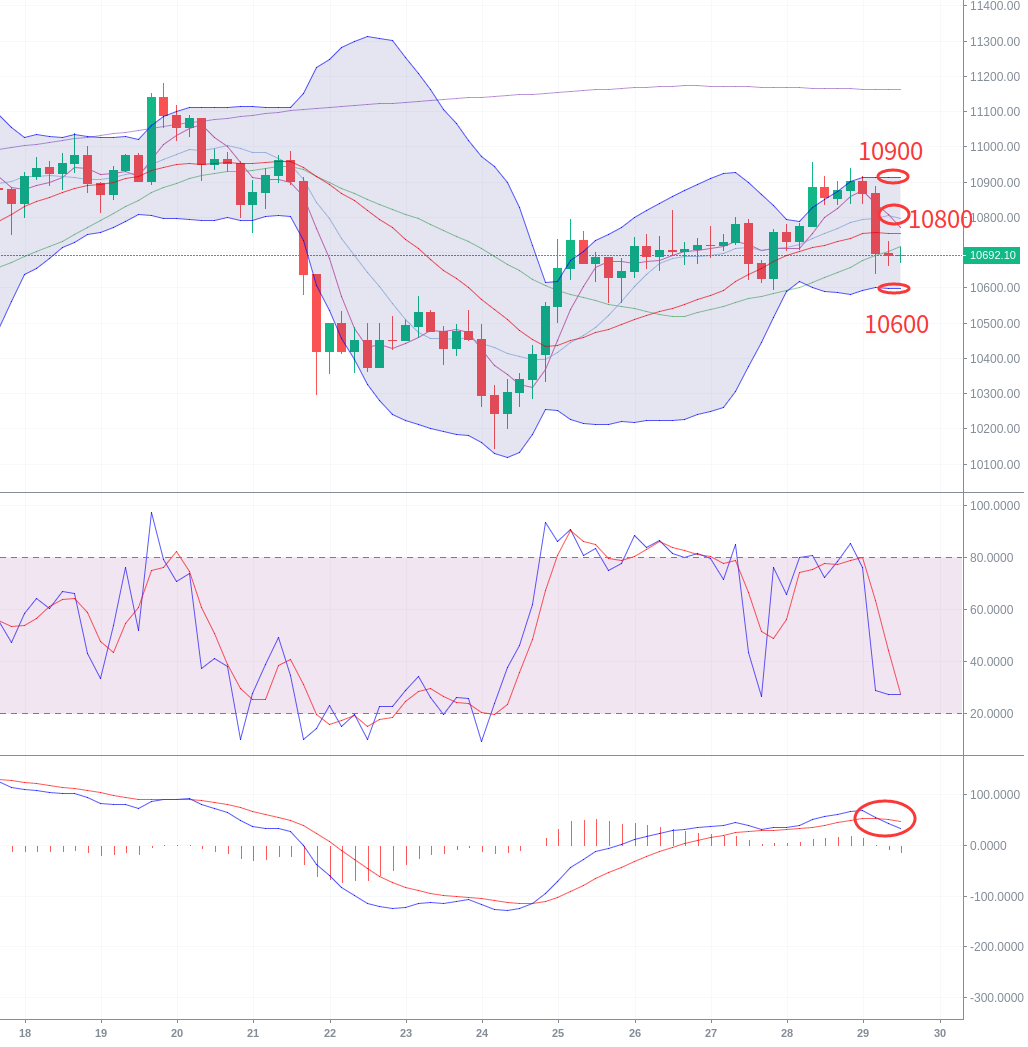Screen dimensions: 1028x1047
Task: Click date label 21 on the time axis
Action: point(253,1033)
